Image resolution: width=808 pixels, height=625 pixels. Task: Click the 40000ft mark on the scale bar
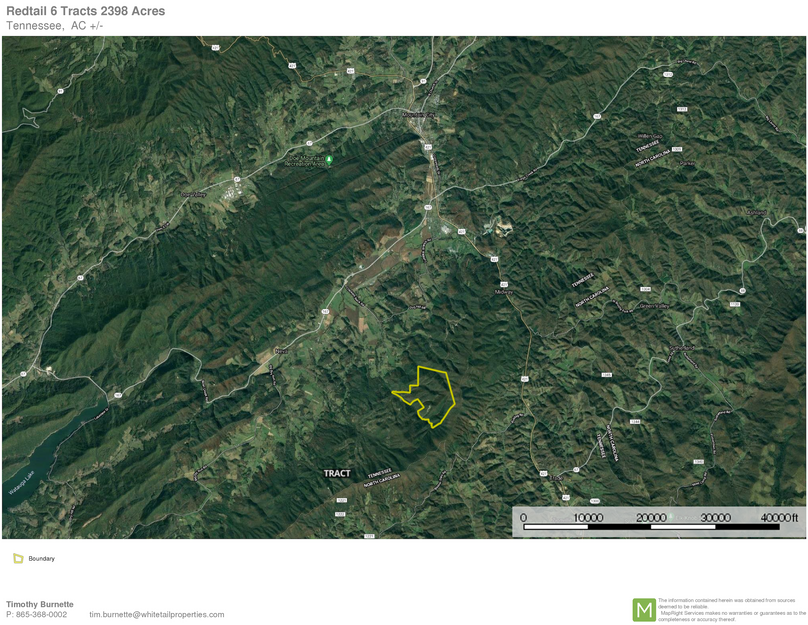pos(777,518)
